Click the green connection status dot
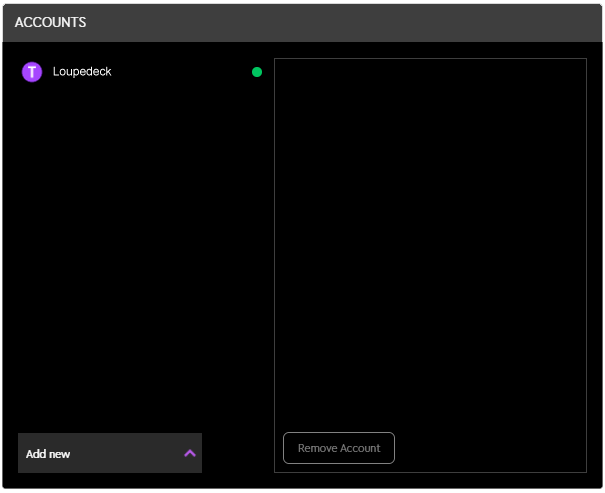Screen dimensions: 605x493 [x=257, y=72]
